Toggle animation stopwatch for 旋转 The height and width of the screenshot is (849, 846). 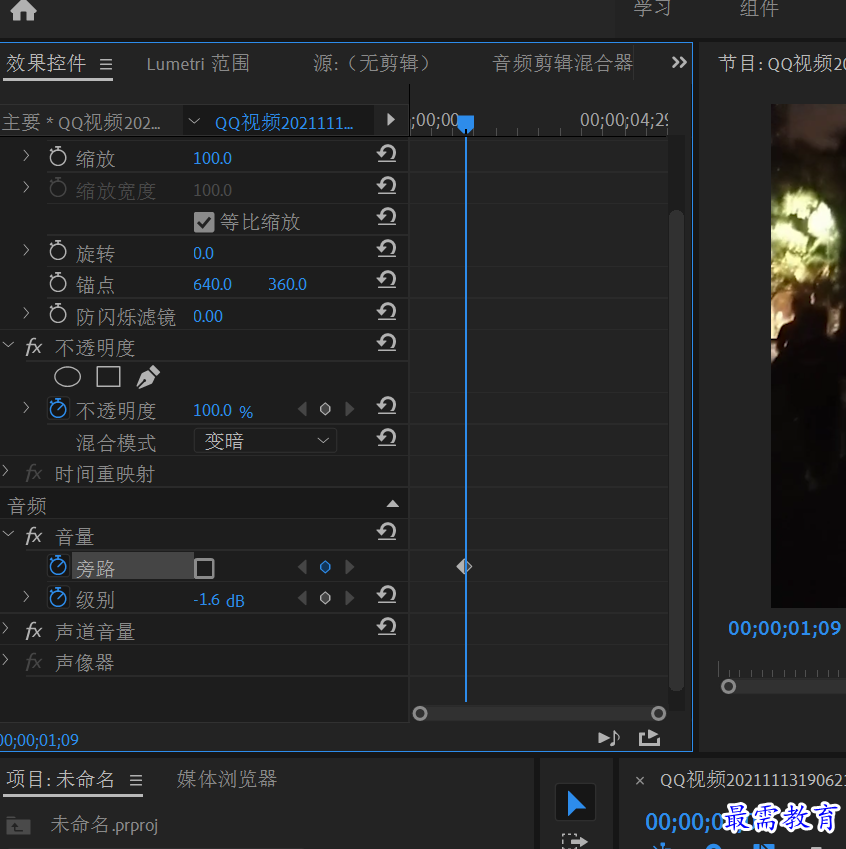coord(58,252)
